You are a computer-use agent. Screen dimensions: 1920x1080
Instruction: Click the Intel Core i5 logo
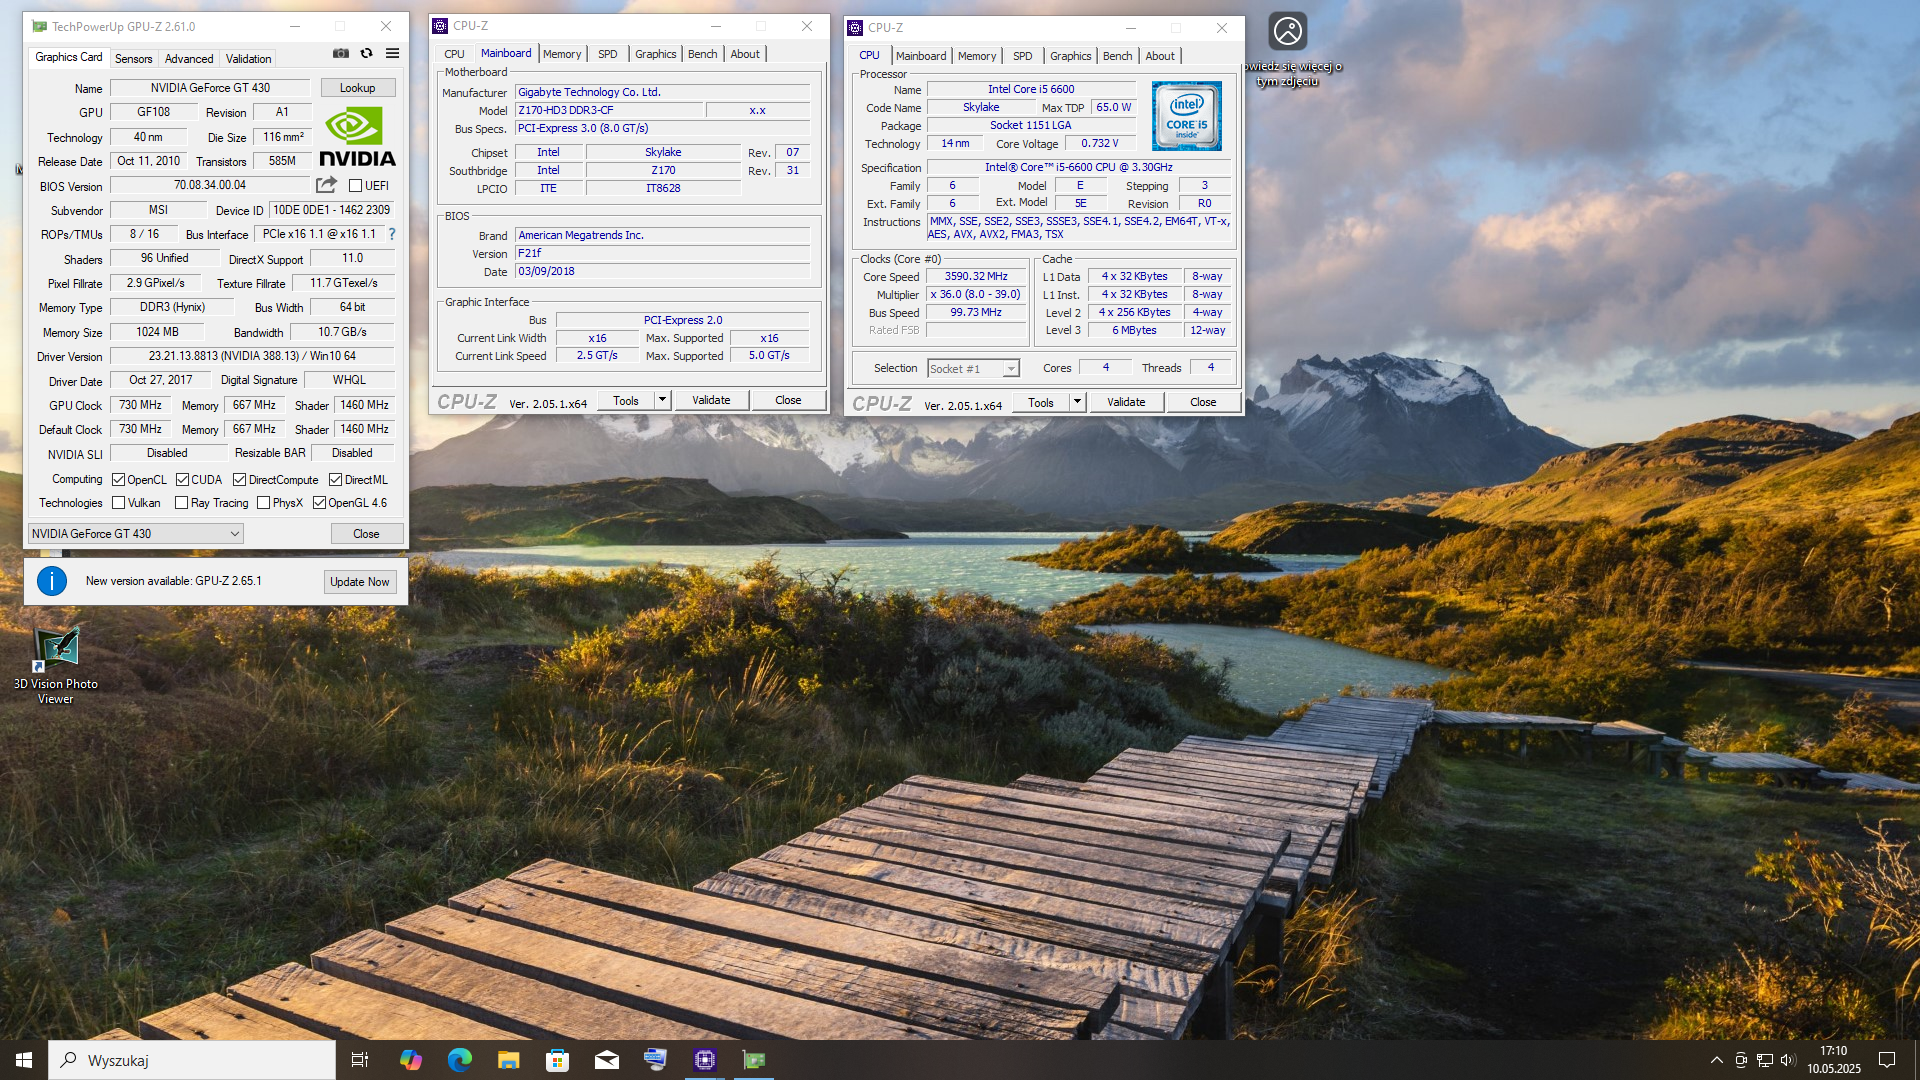[1186, 117]
